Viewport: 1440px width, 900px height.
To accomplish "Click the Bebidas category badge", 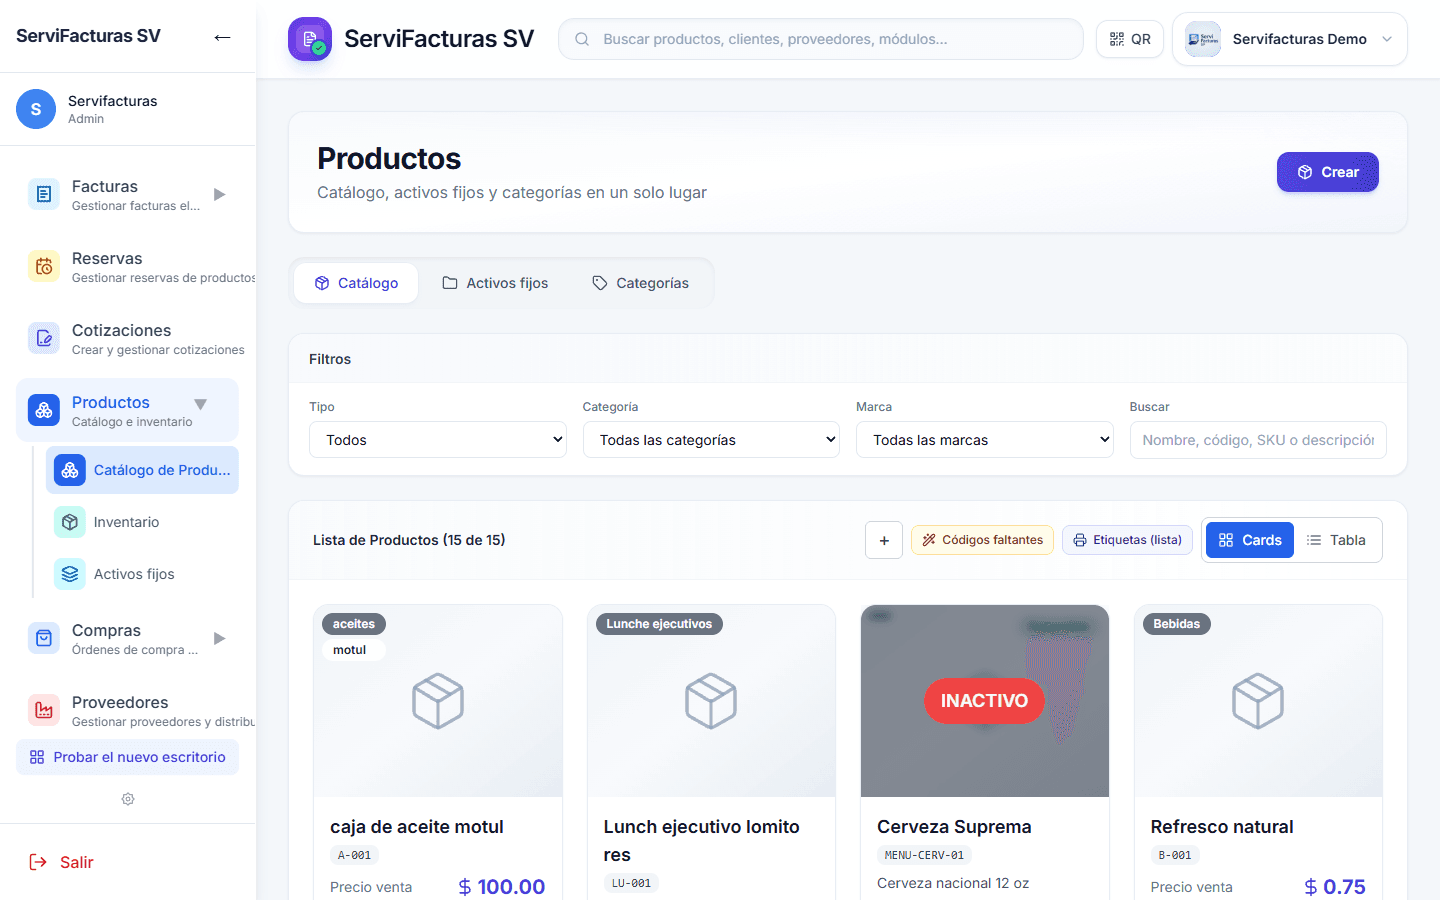I will pos(1177,624).
